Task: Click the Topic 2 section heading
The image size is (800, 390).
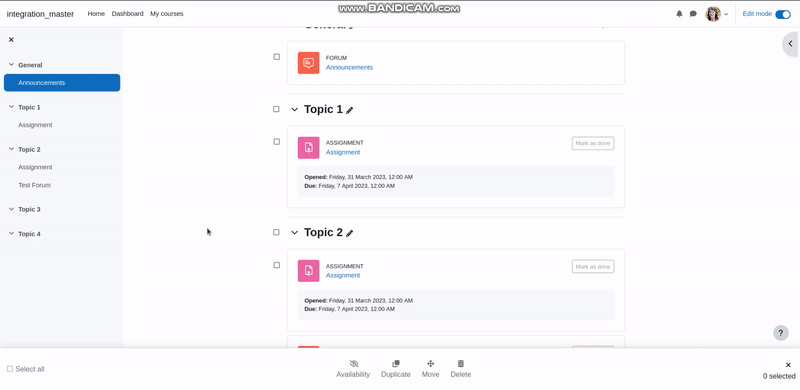Action: (x=323, y=232)
